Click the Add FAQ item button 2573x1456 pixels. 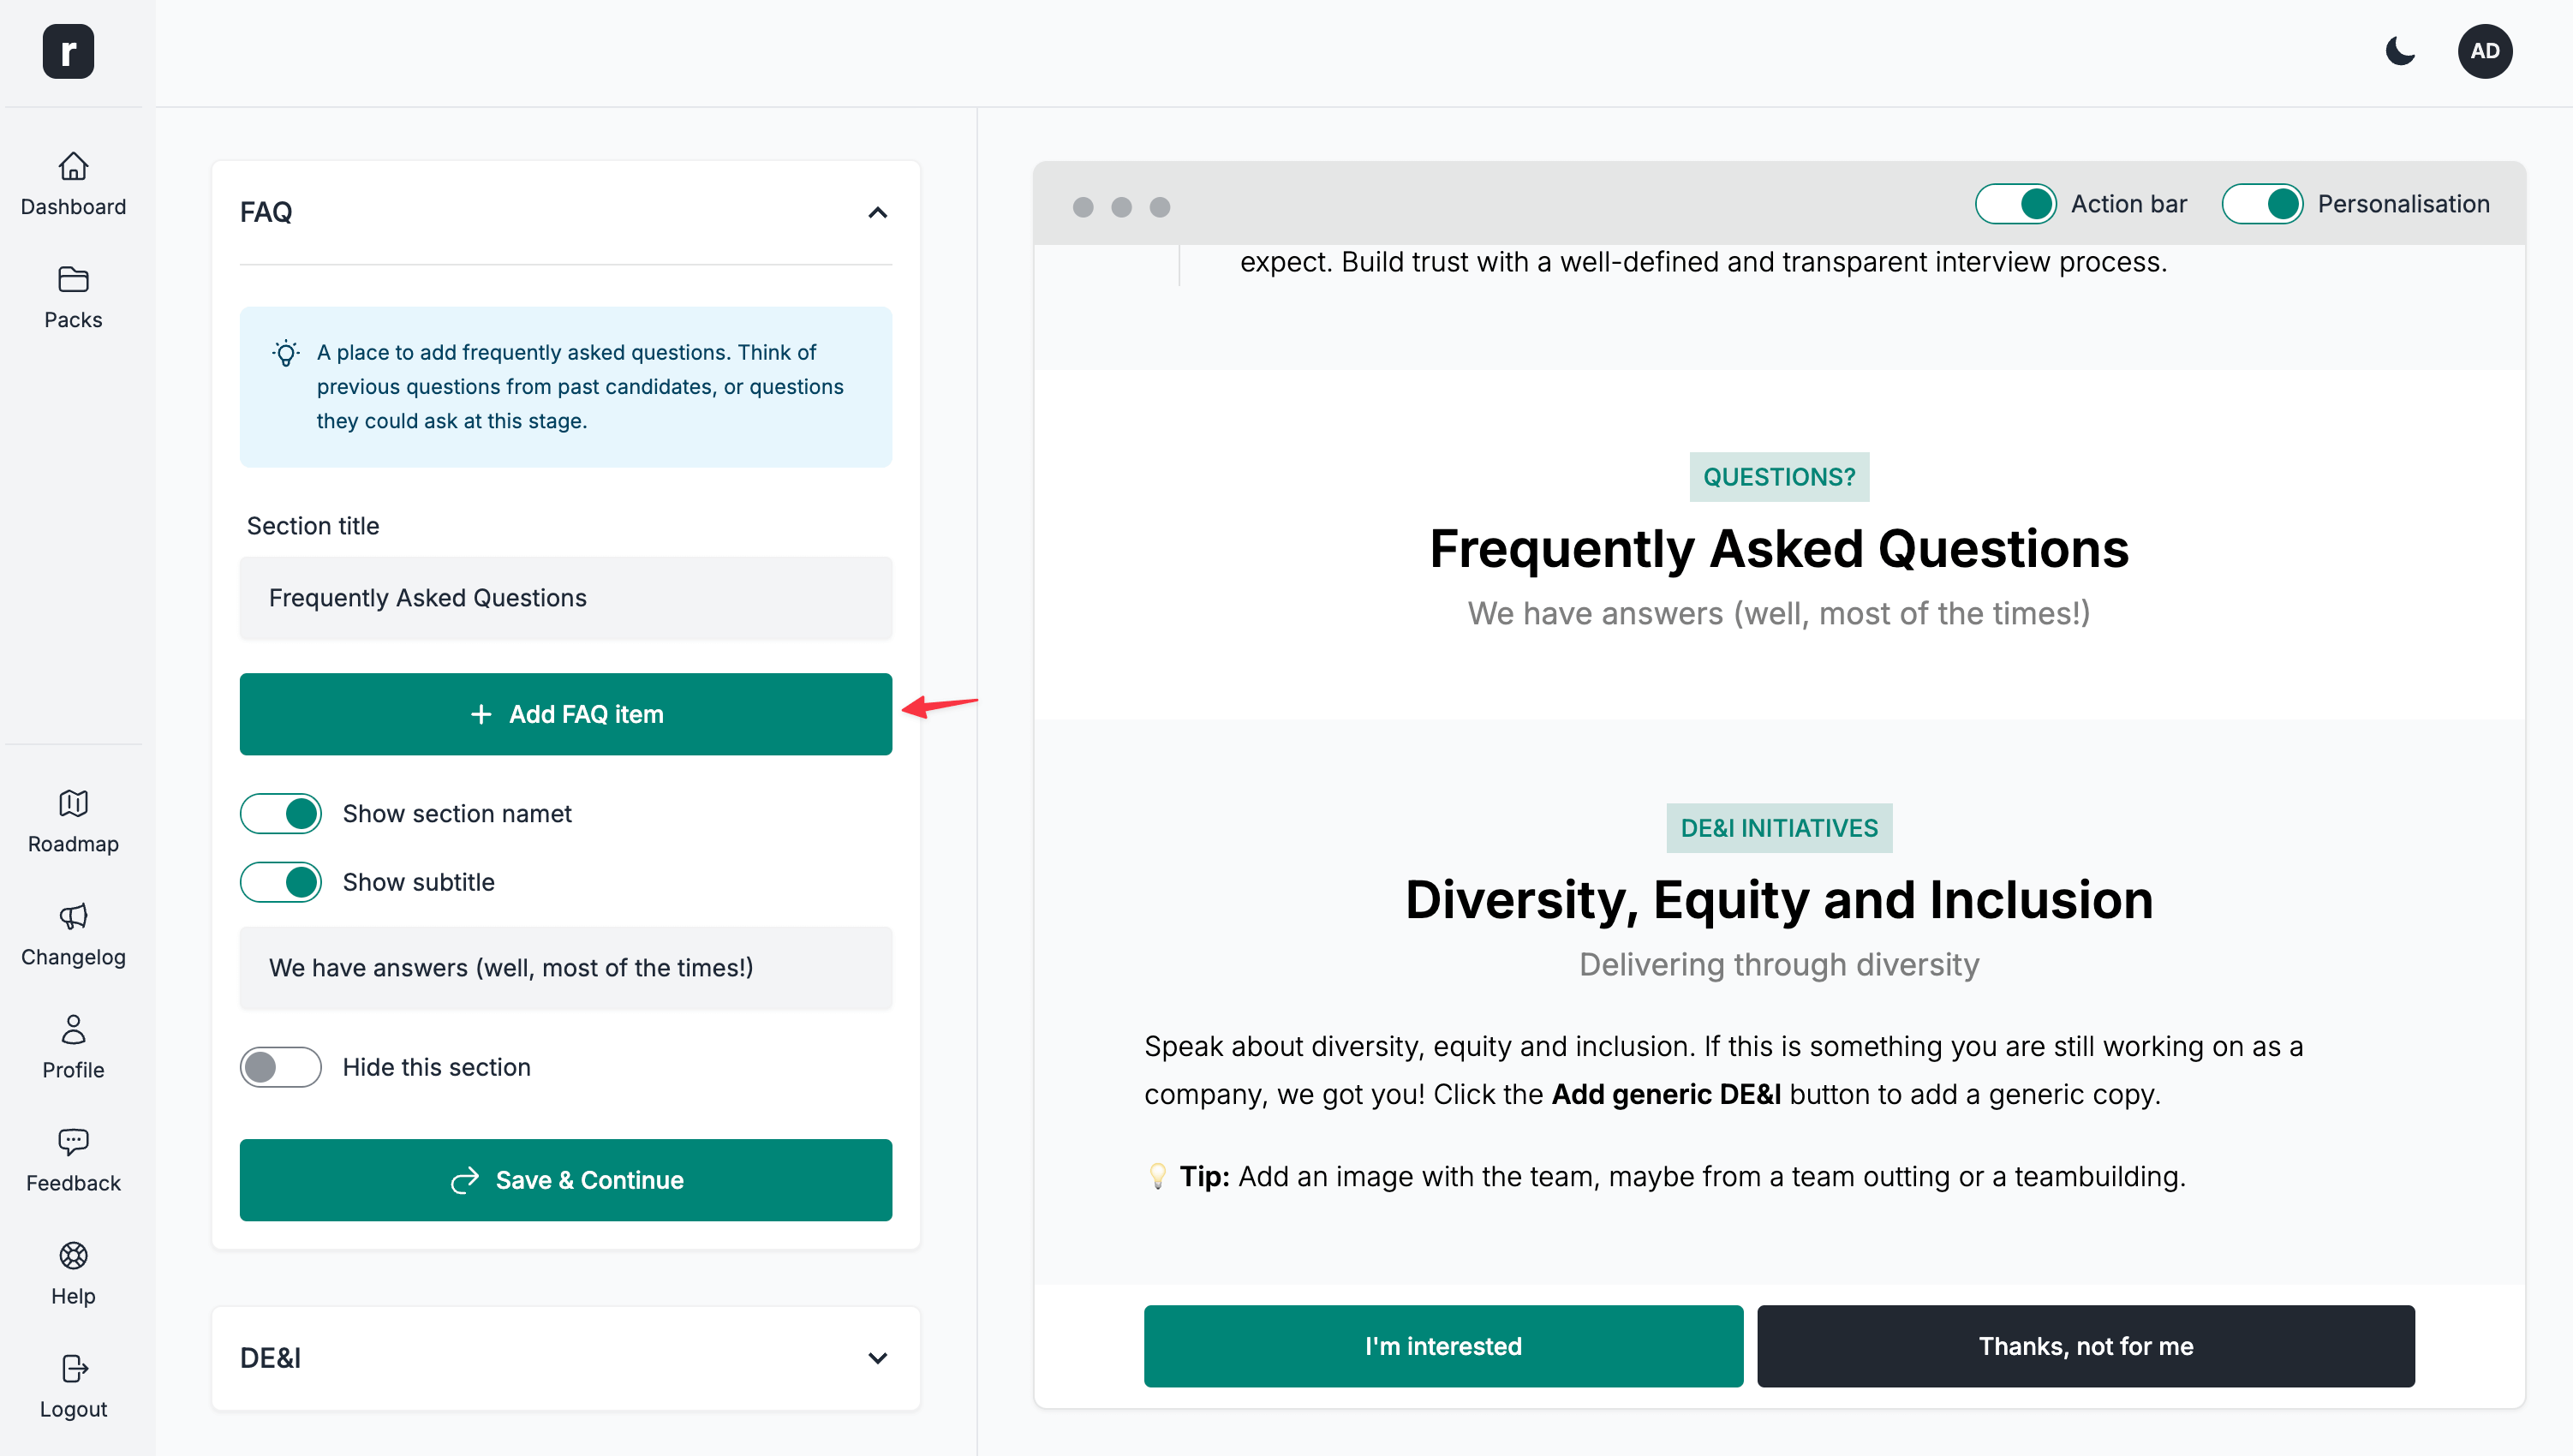point(565,714)
